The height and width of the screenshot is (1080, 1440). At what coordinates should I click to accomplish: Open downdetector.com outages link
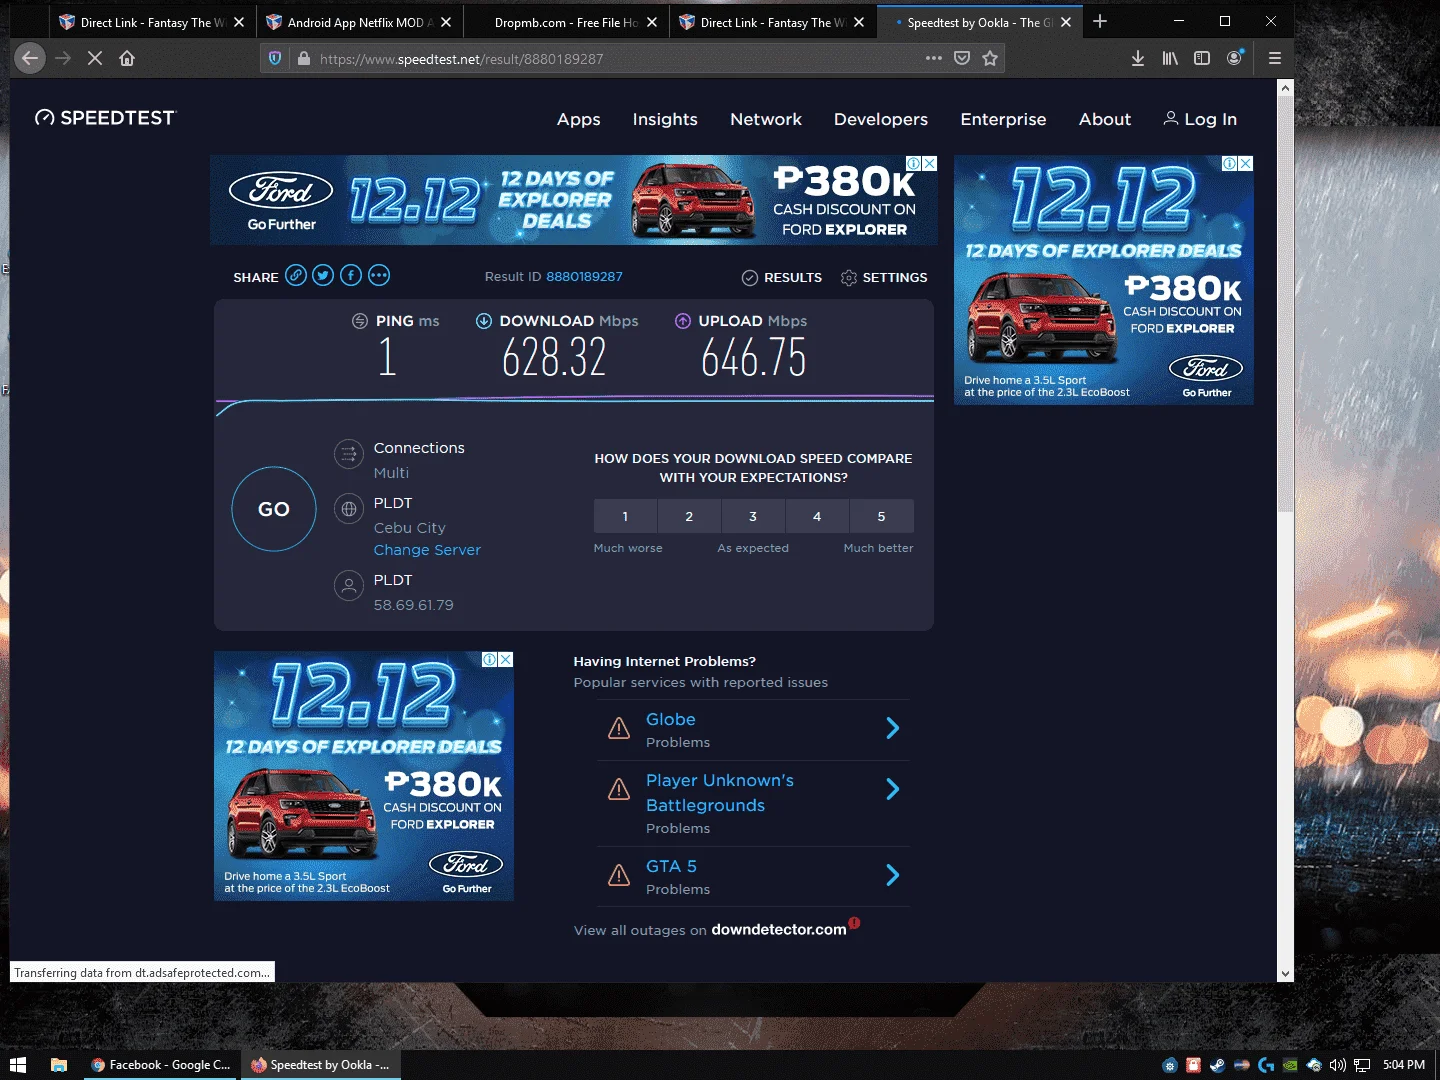pyautogui.click(x=779, y=929)
